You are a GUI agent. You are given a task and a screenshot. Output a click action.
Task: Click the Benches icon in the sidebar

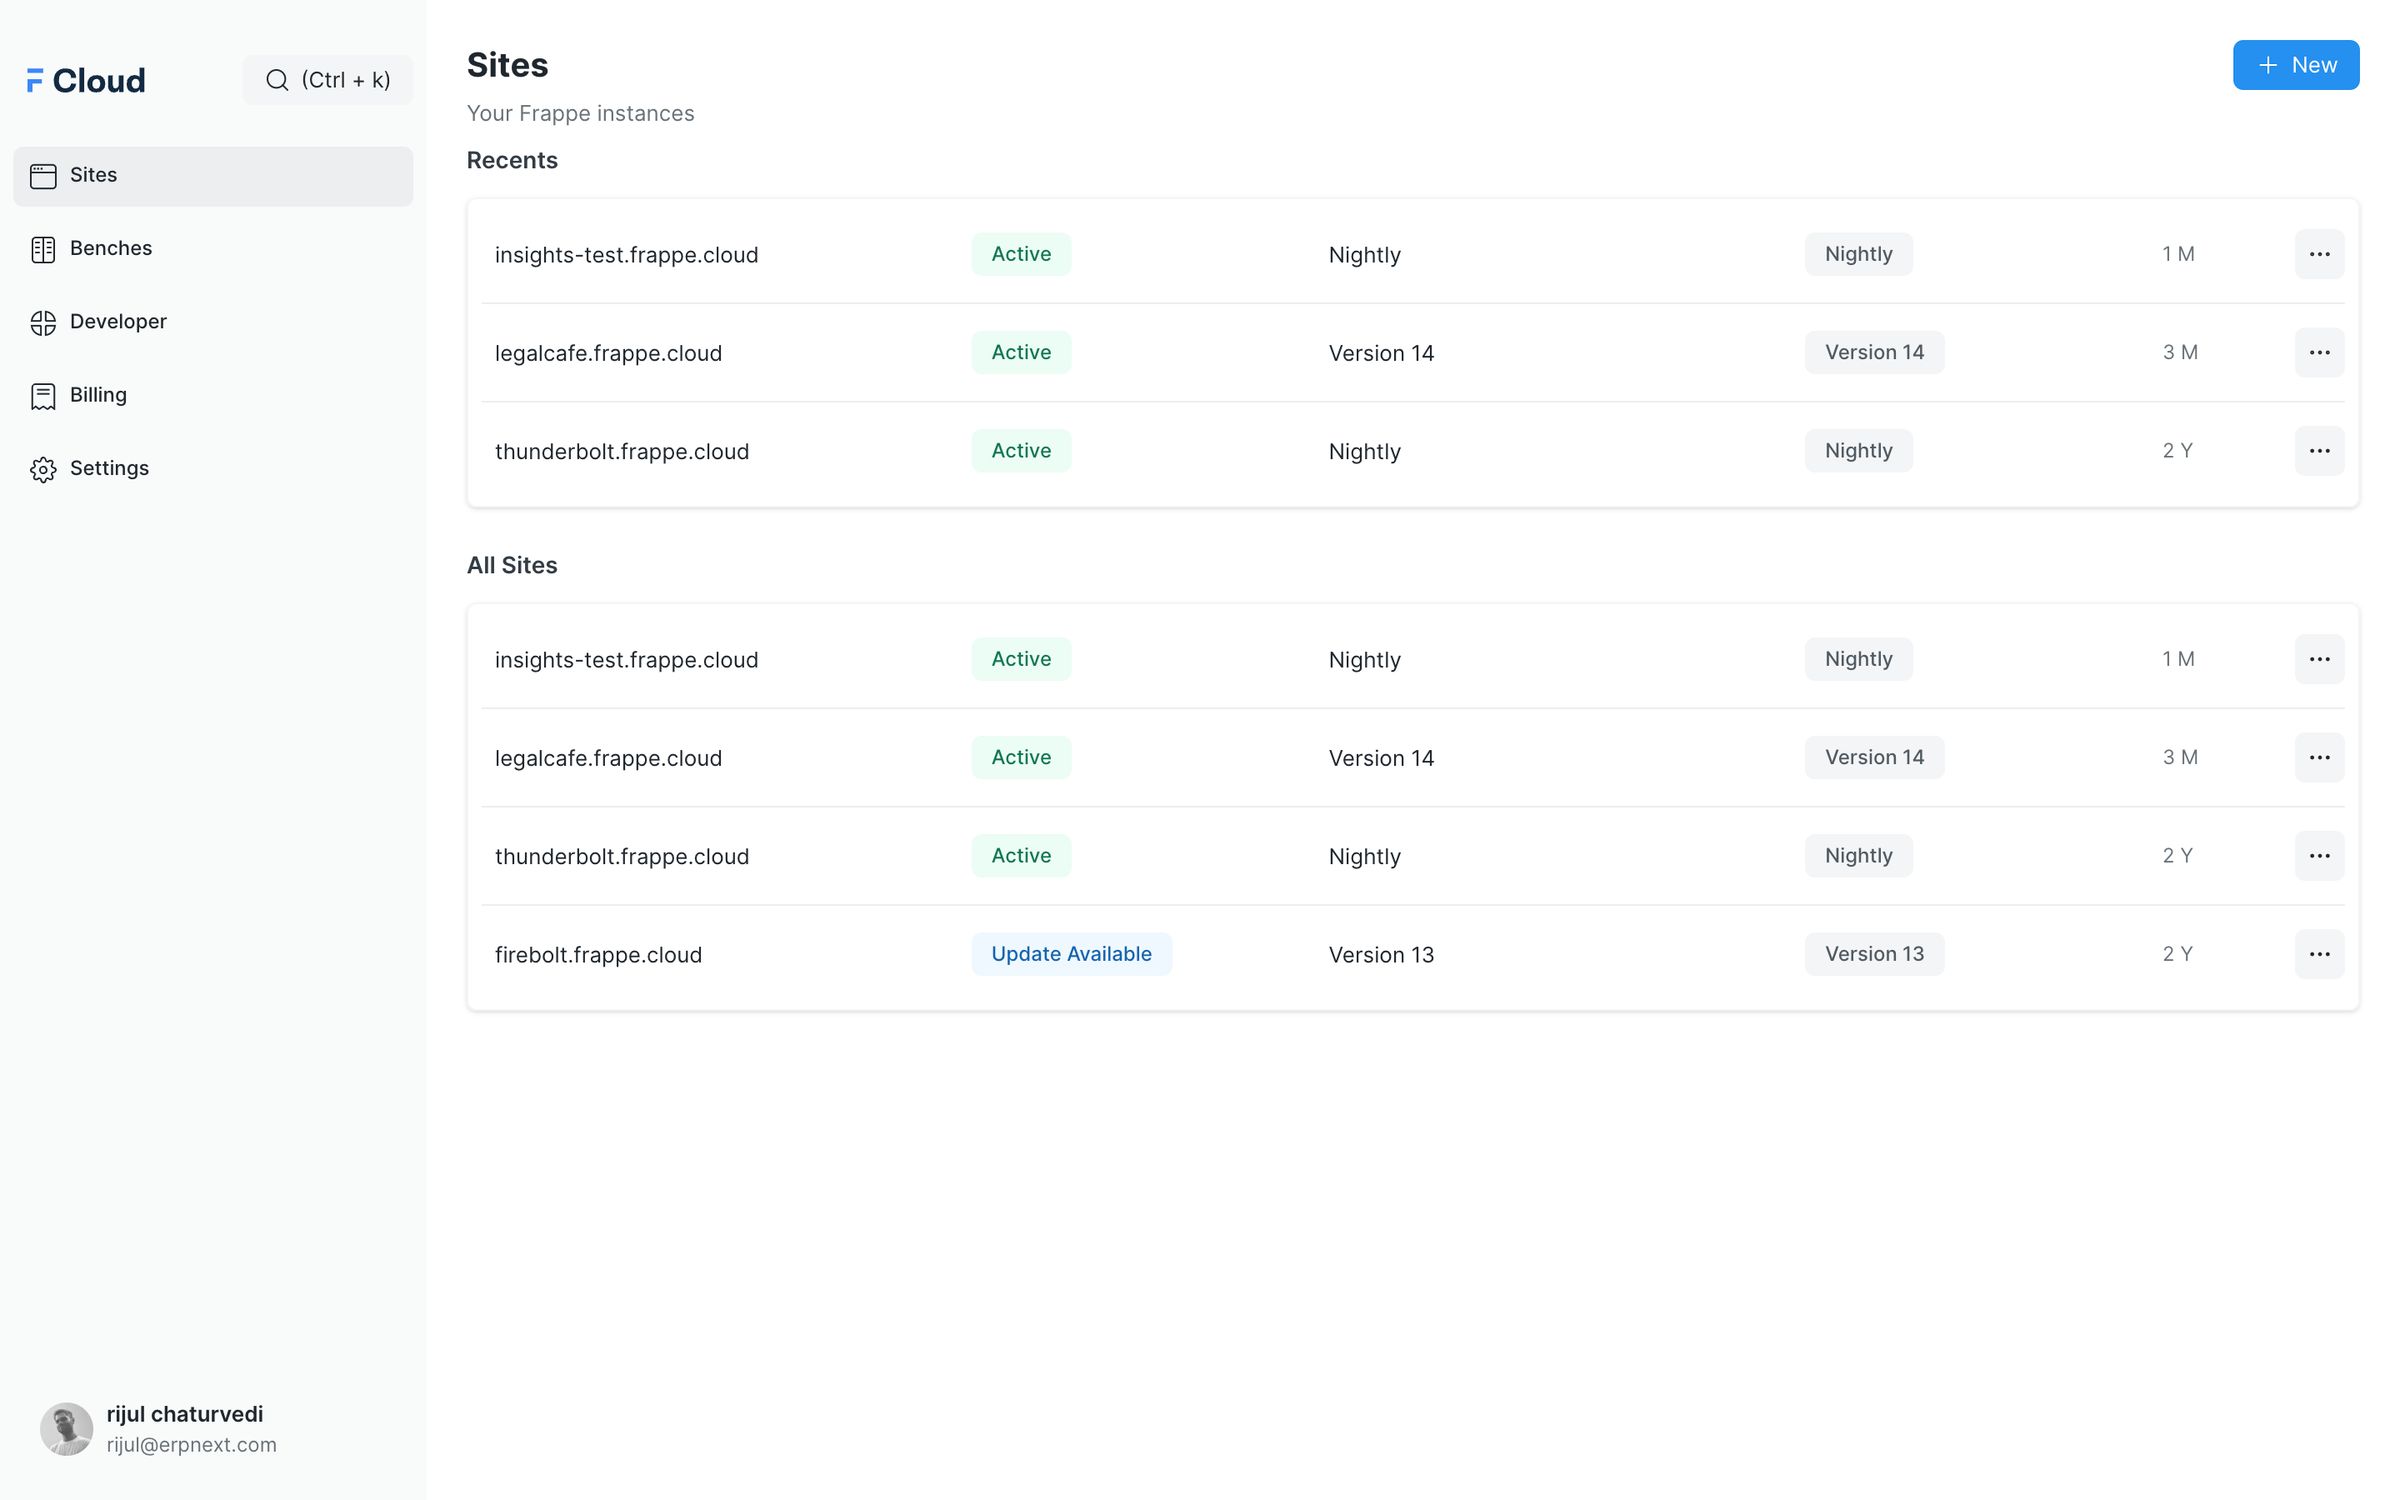coord(44,248)
